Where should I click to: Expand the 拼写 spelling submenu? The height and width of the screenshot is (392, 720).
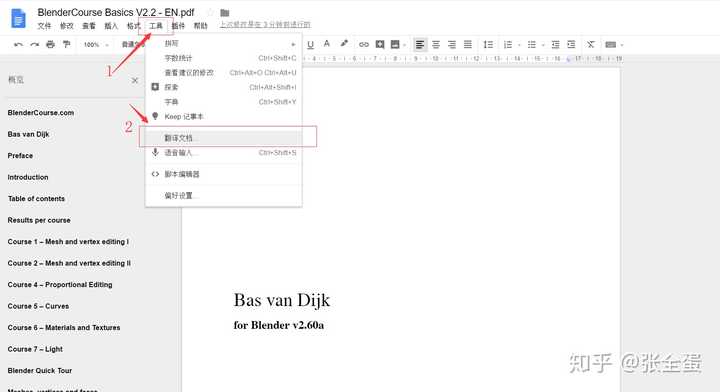pyautogui.click(x=224, y=44)
